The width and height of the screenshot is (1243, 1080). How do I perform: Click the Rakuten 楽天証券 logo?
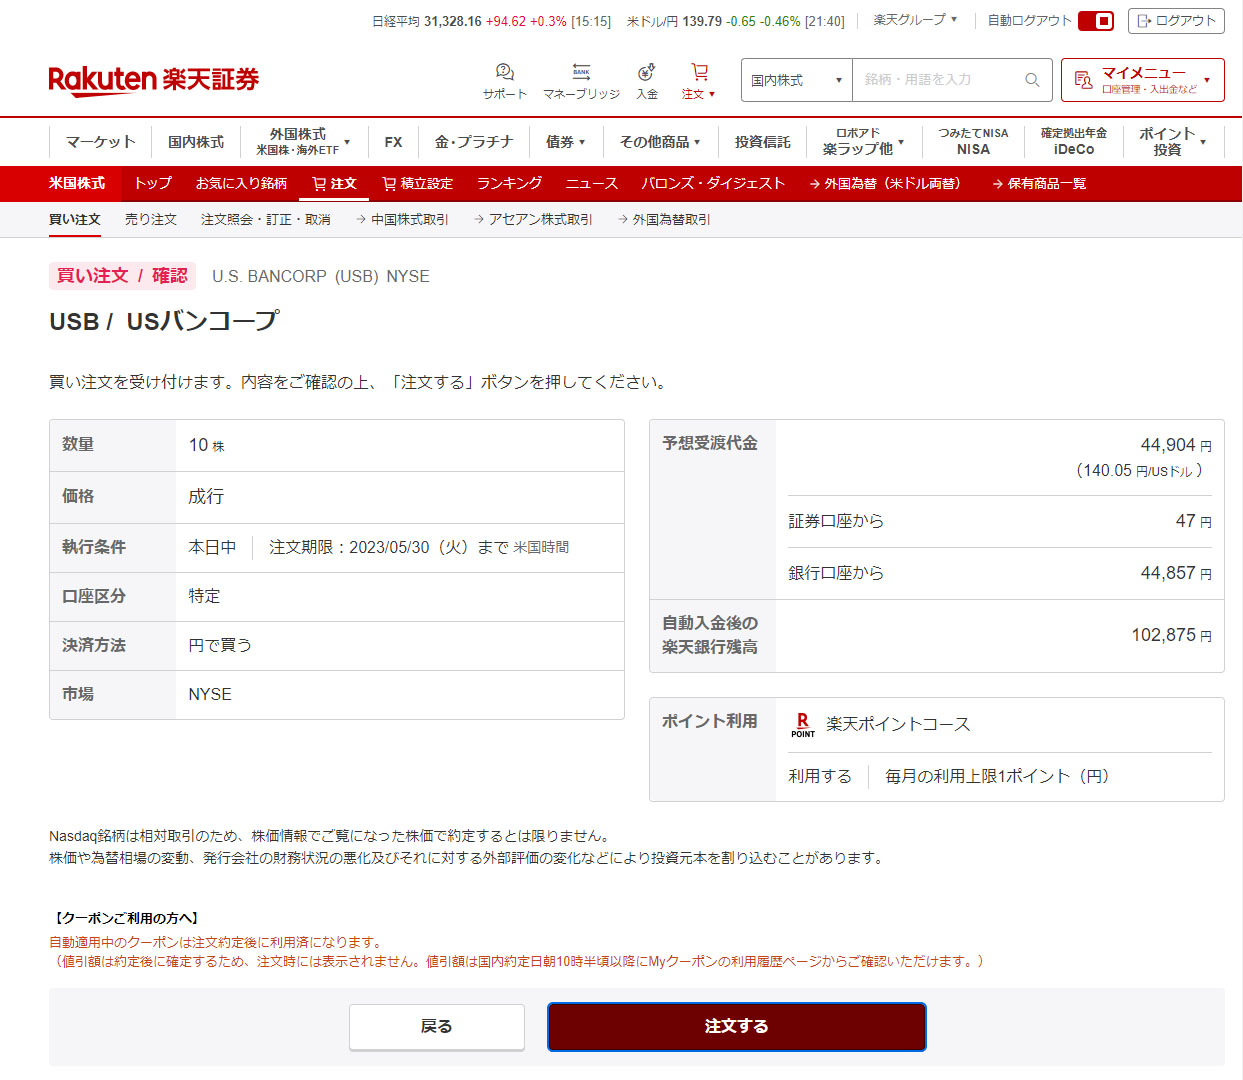click(x=154, y=80)
